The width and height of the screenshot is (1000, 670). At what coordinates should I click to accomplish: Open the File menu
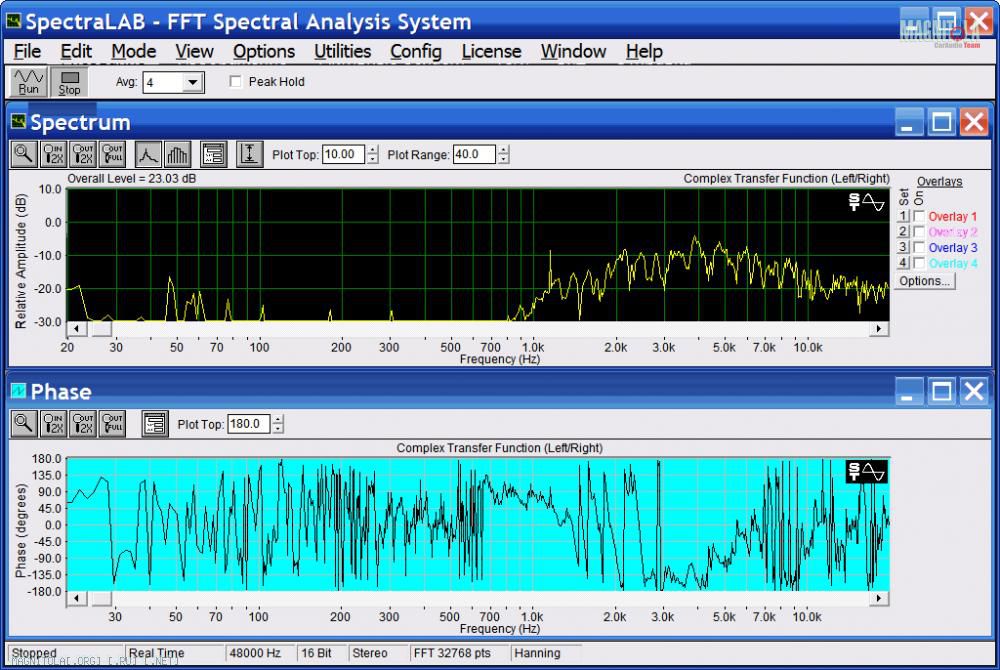(27, 51)
